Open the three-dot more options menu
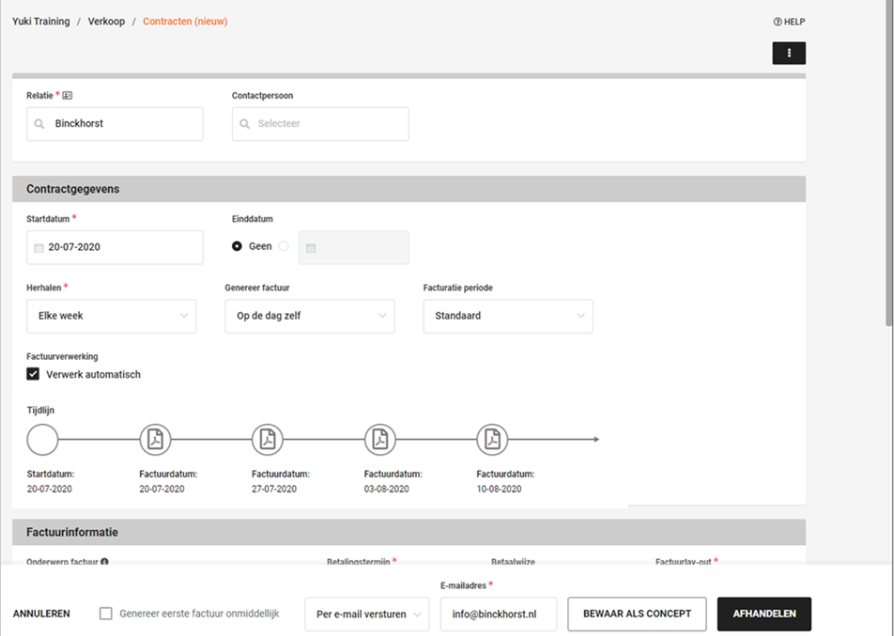This screenshot has width=894, height=636. pos(789,53)
